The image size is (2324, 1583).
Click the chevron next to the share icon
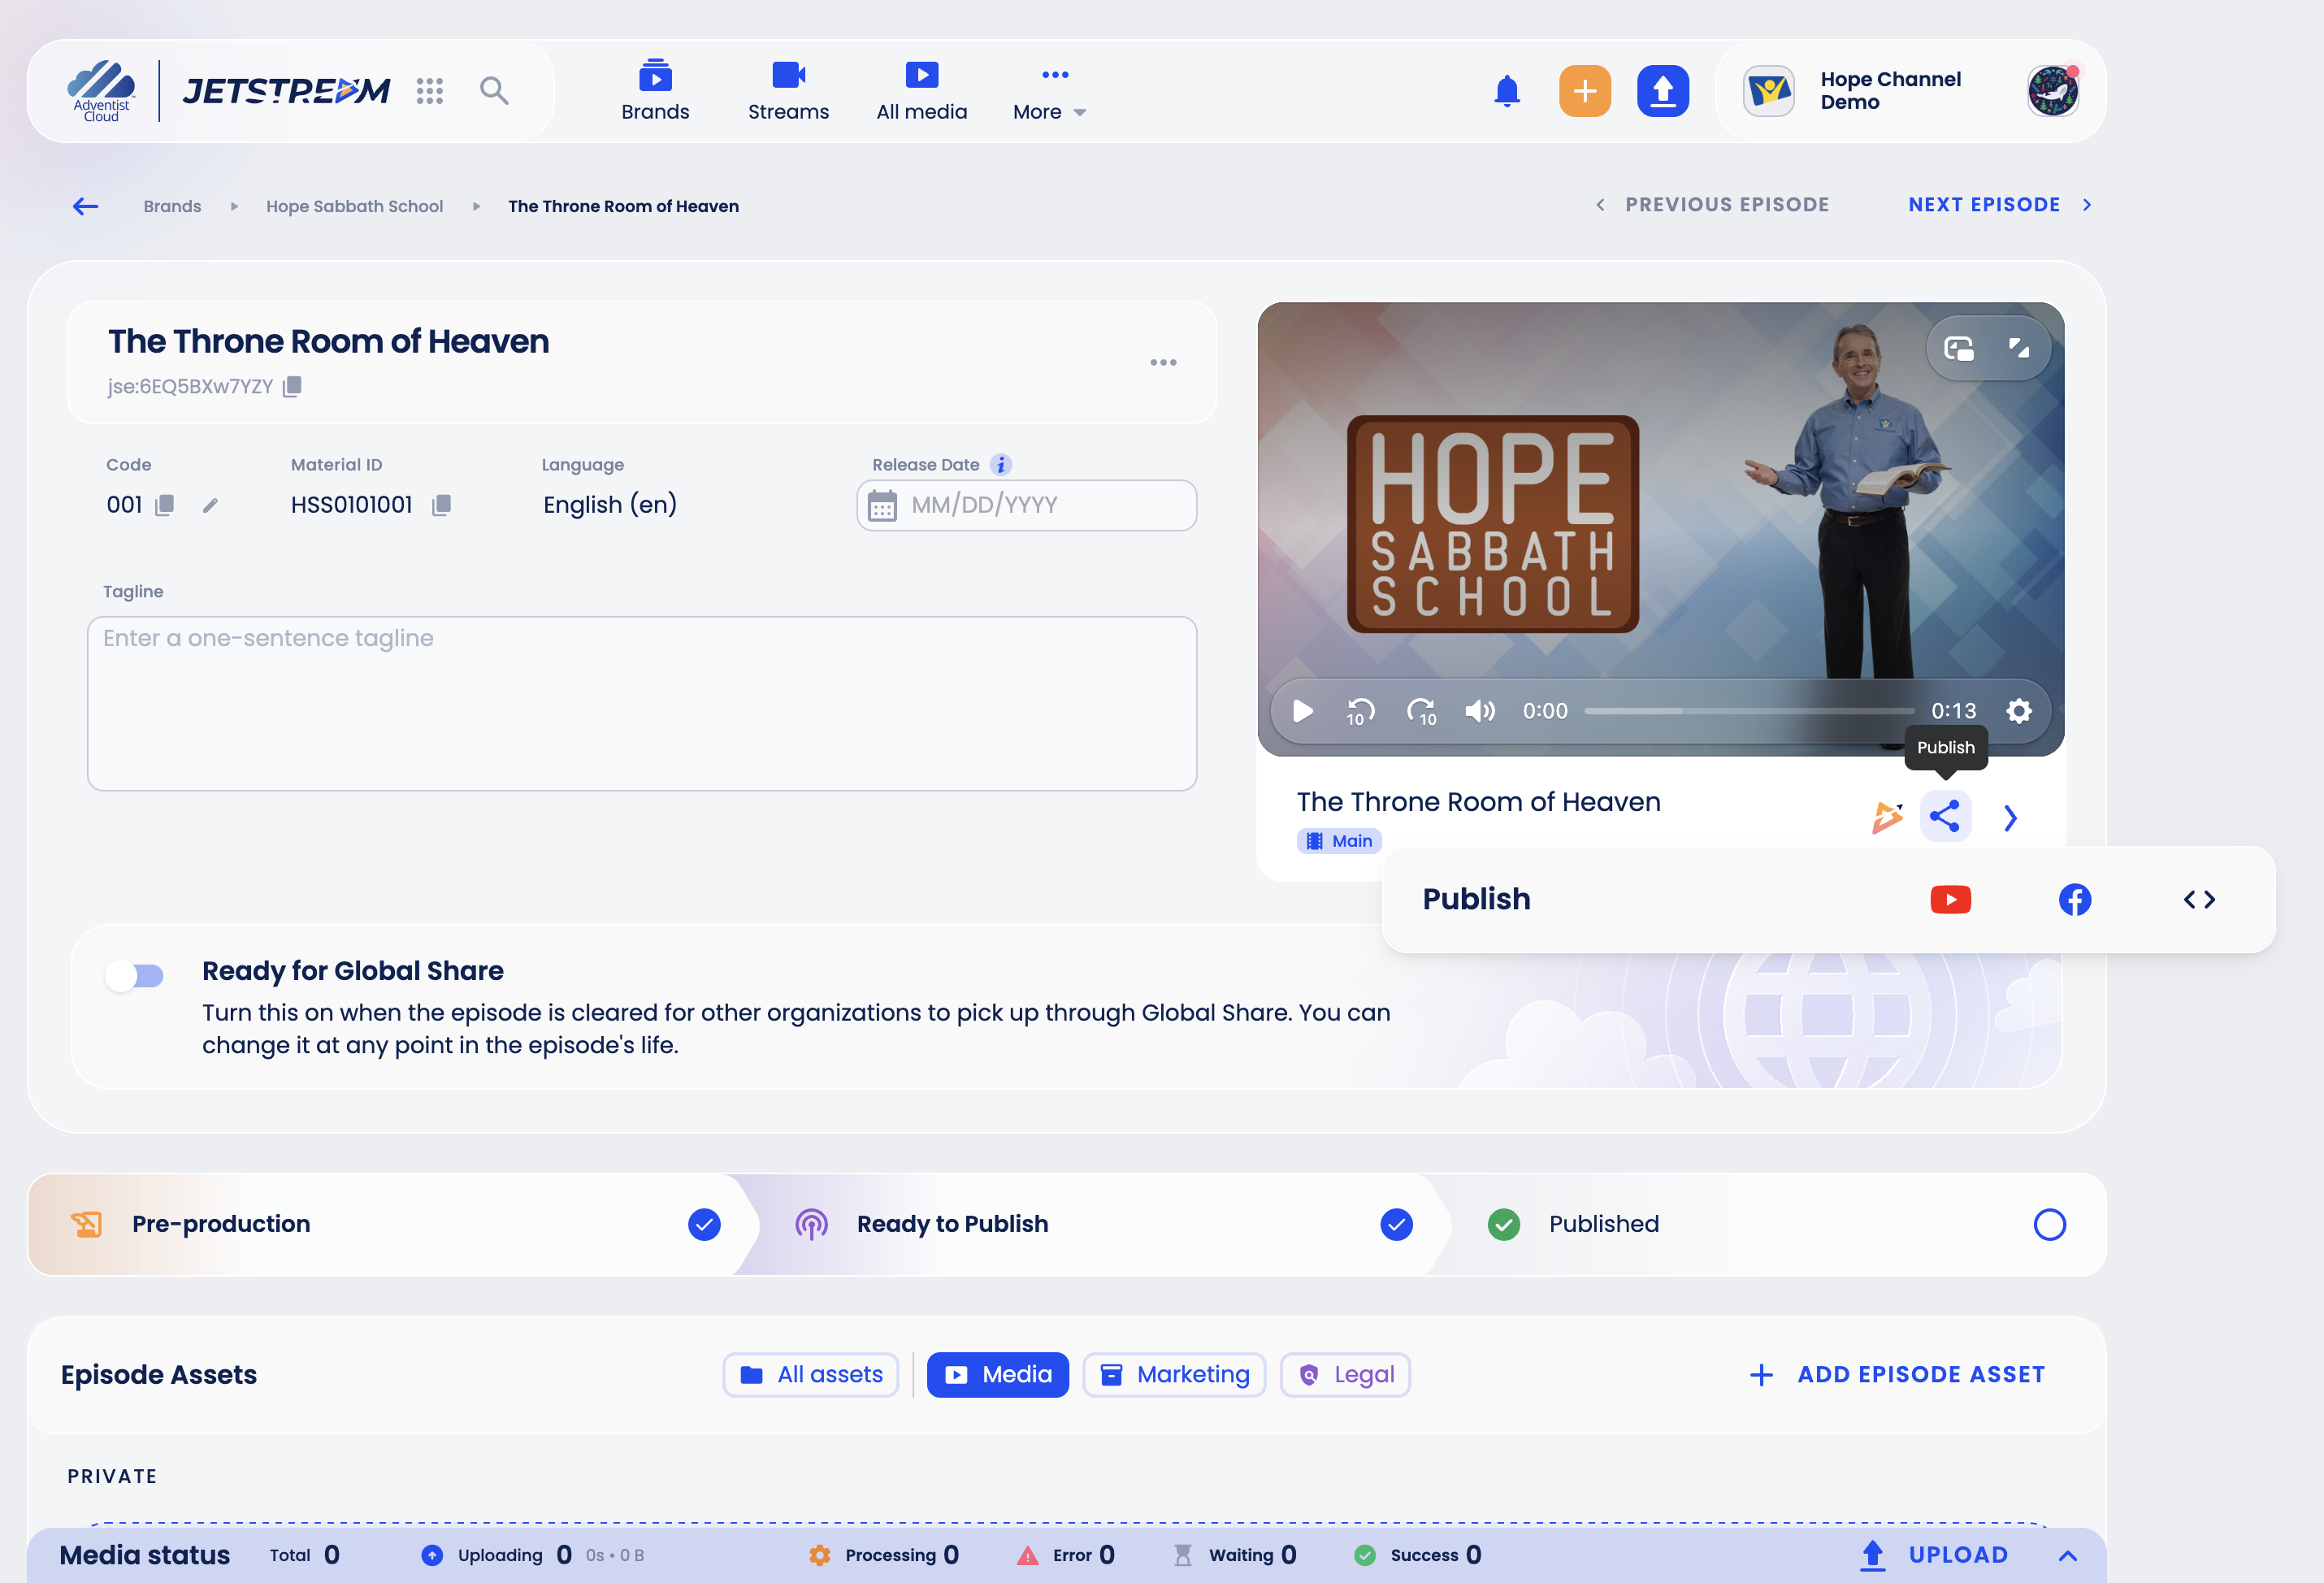[2010, 818]
